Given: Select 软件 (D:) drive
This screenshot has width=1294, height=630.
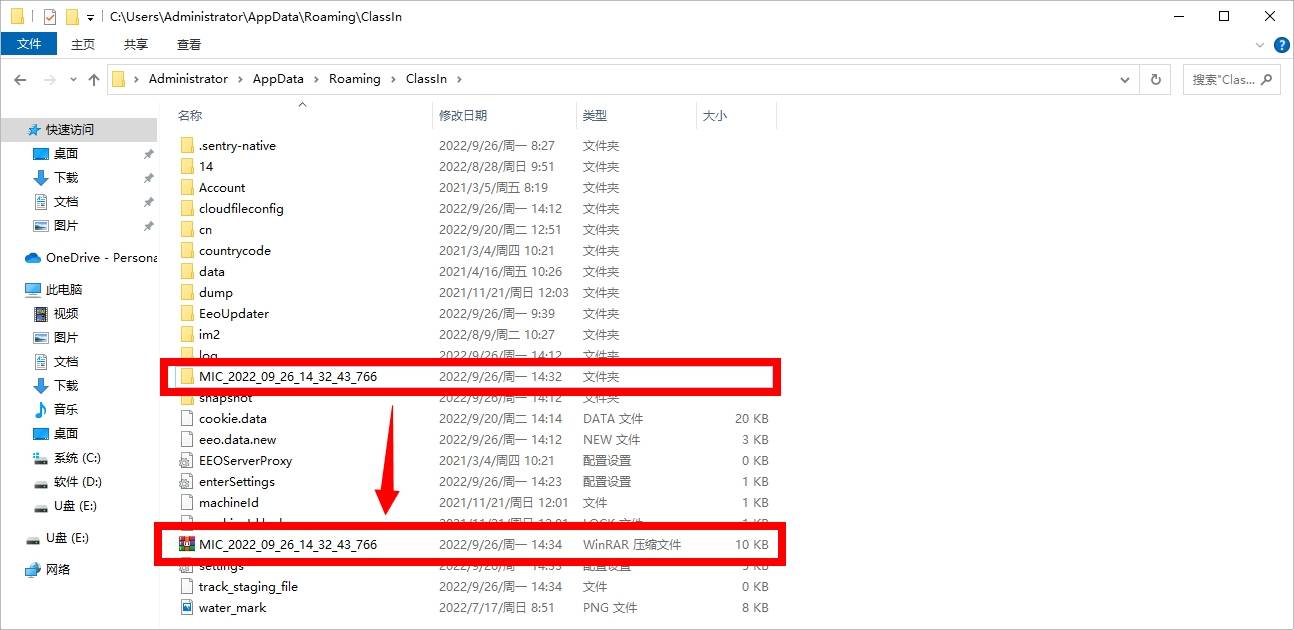Looking at the screenshot, I should [78, 481].
